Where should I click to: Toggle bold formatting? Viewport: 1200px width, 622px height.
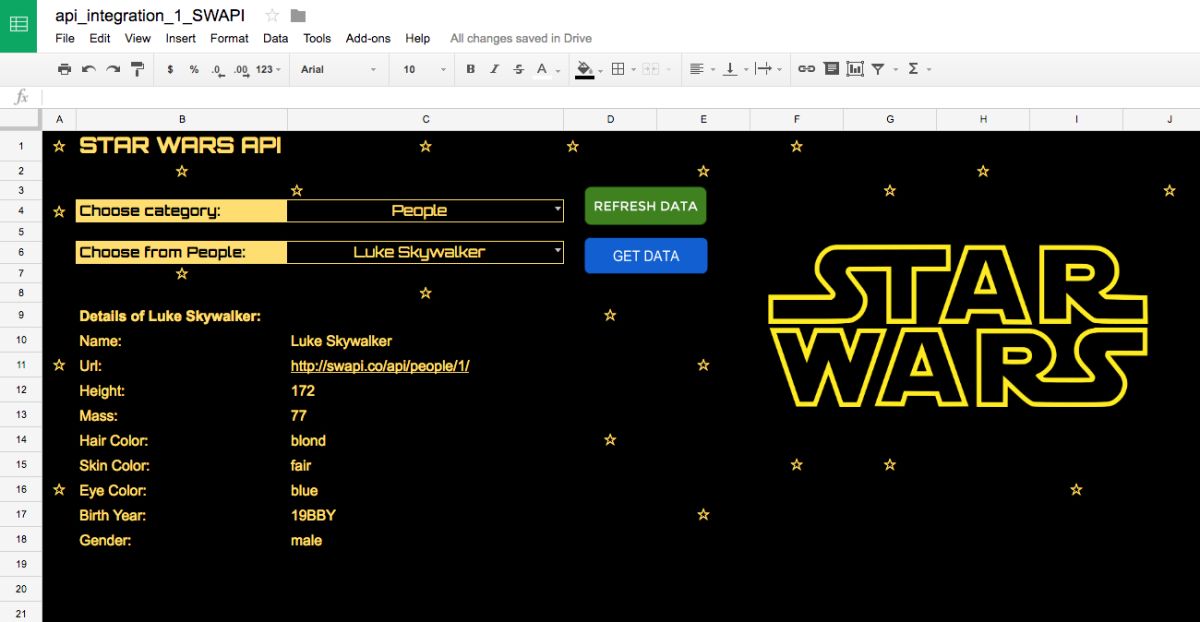471,69
